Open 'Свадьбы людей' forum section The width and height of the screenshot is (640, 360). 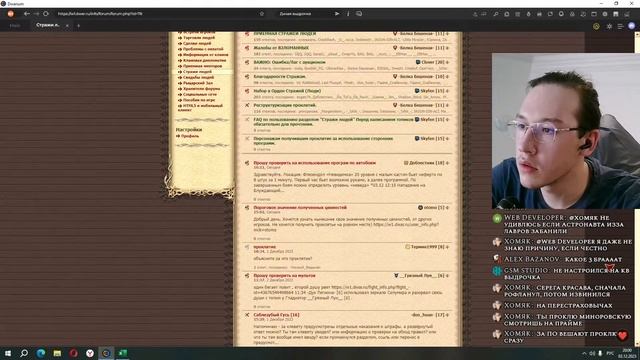point(198,78)
